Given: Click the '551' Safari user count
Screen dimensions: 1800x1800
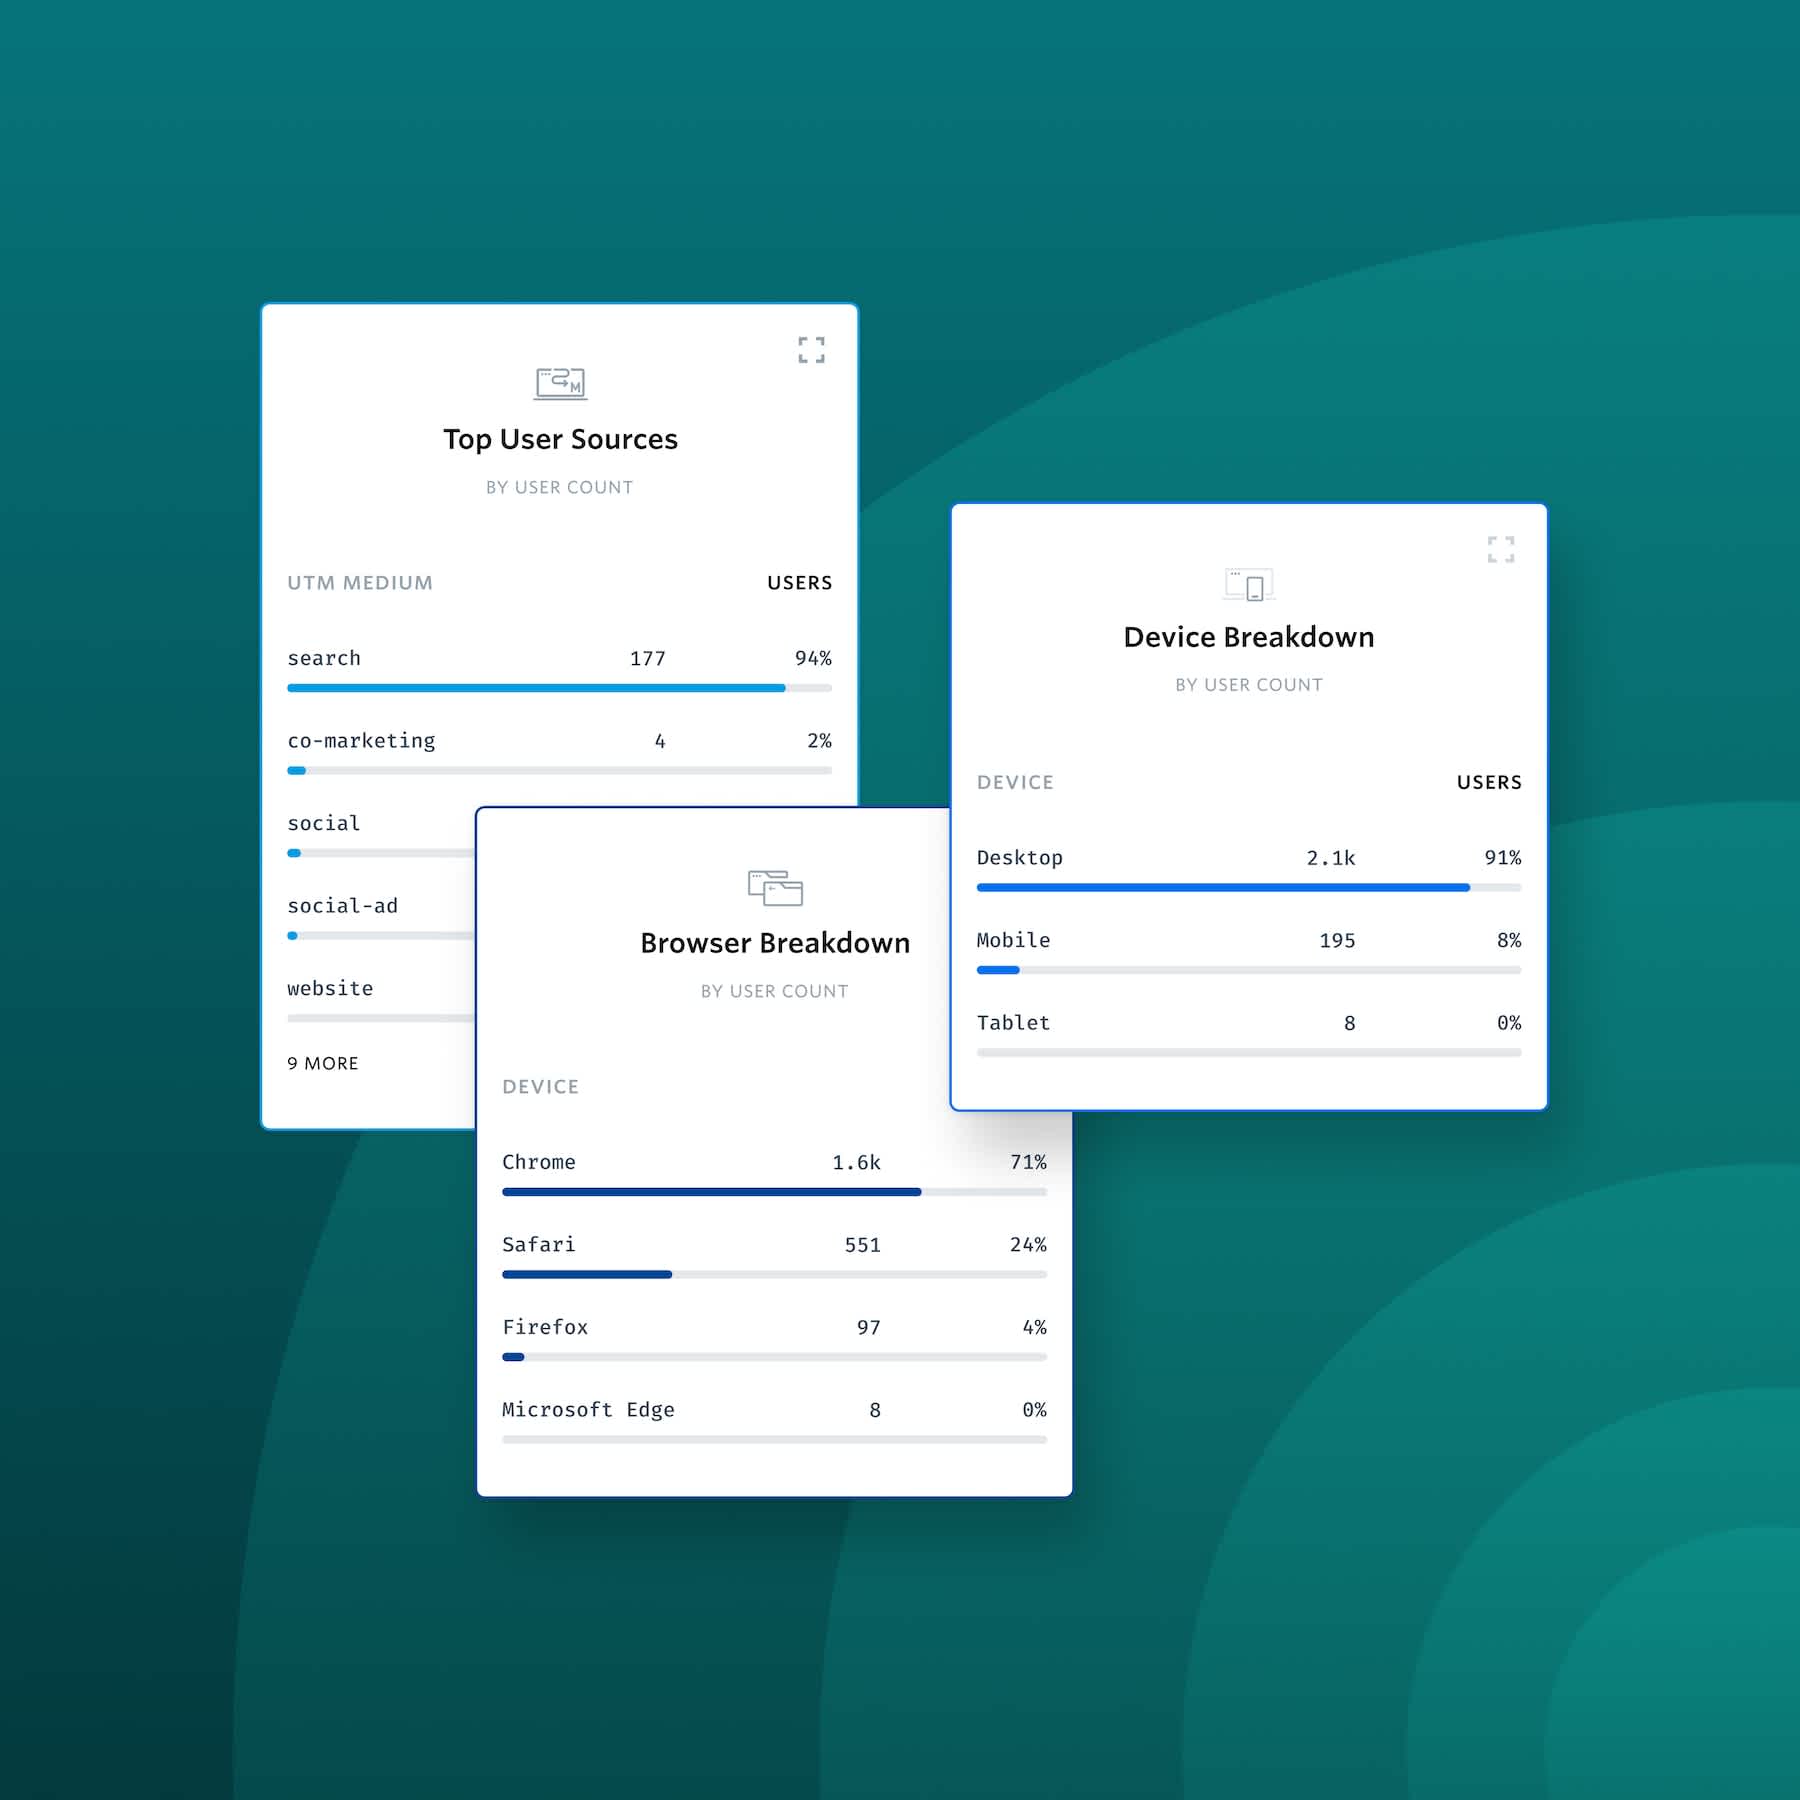Looking at the screenshot, I should click(862, 1245).
